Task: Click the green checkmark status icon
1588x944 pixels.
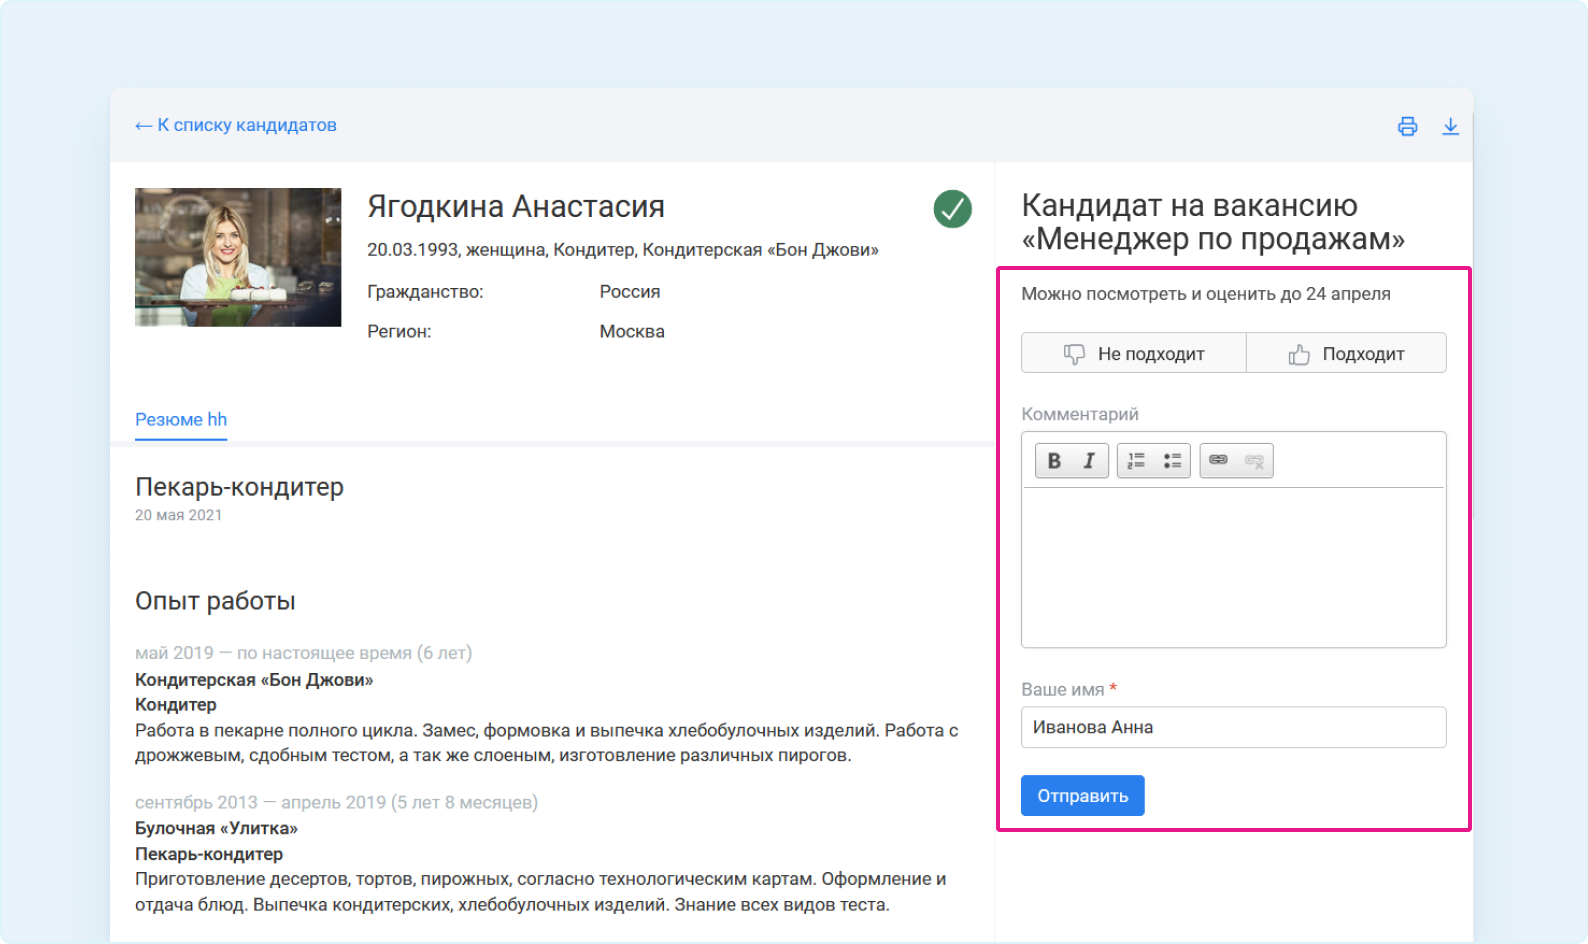Action: (952, 209)
